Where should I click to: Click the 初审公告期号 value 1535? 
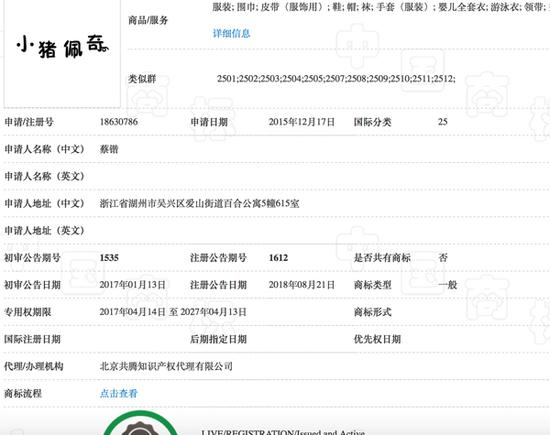(x=109, y=258)
